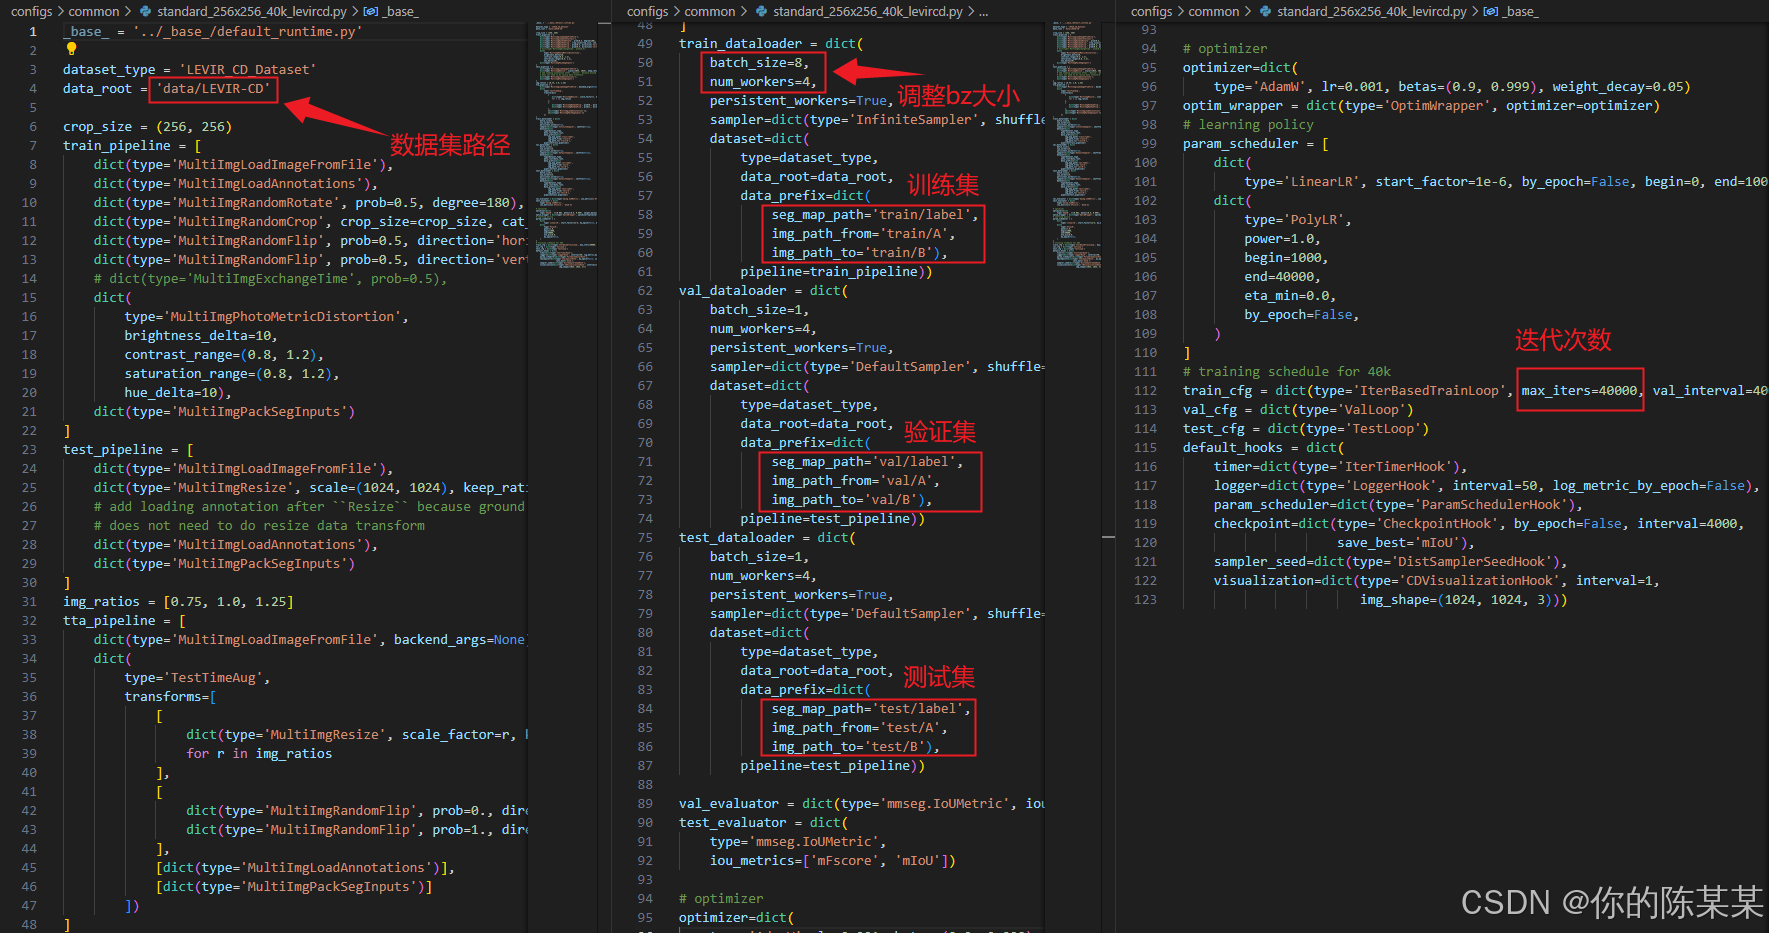Click Python file icon in right pane breadcrumb
Screen dimensions: 1769x933
[1266, 12]
